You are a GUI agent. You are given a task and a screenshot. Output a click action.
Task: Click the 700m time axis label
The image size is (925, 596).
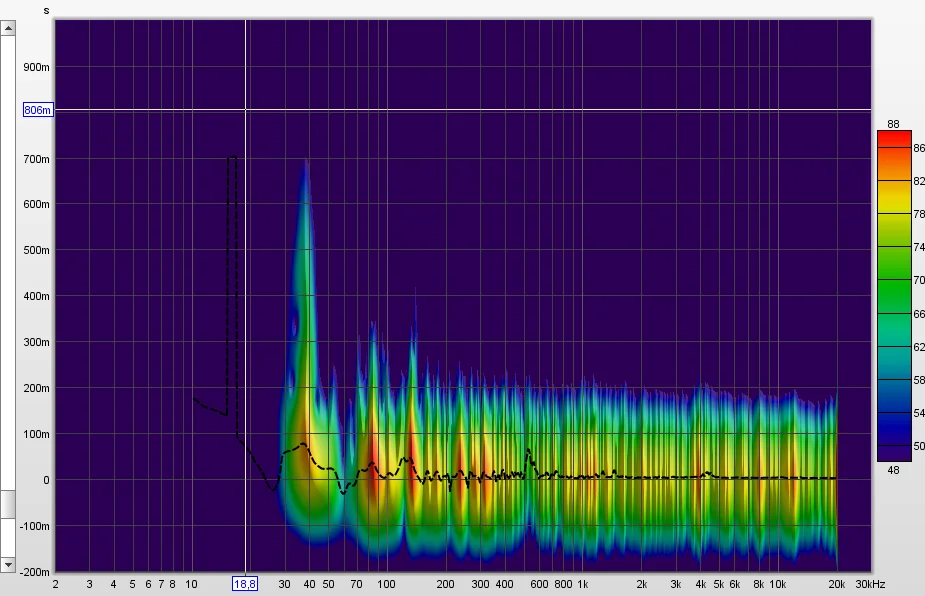point(36,159)
